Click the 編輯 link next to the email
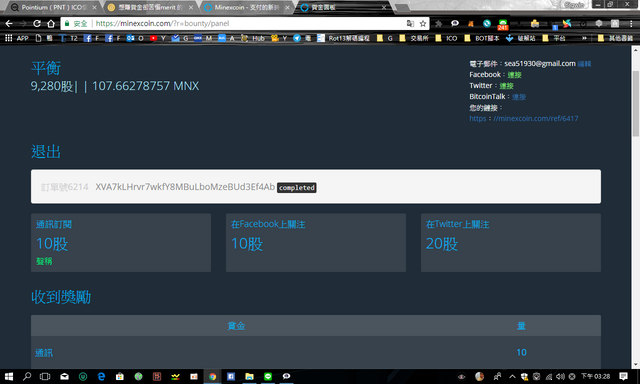This screenshot has height=384, width=640. (584, 64)
